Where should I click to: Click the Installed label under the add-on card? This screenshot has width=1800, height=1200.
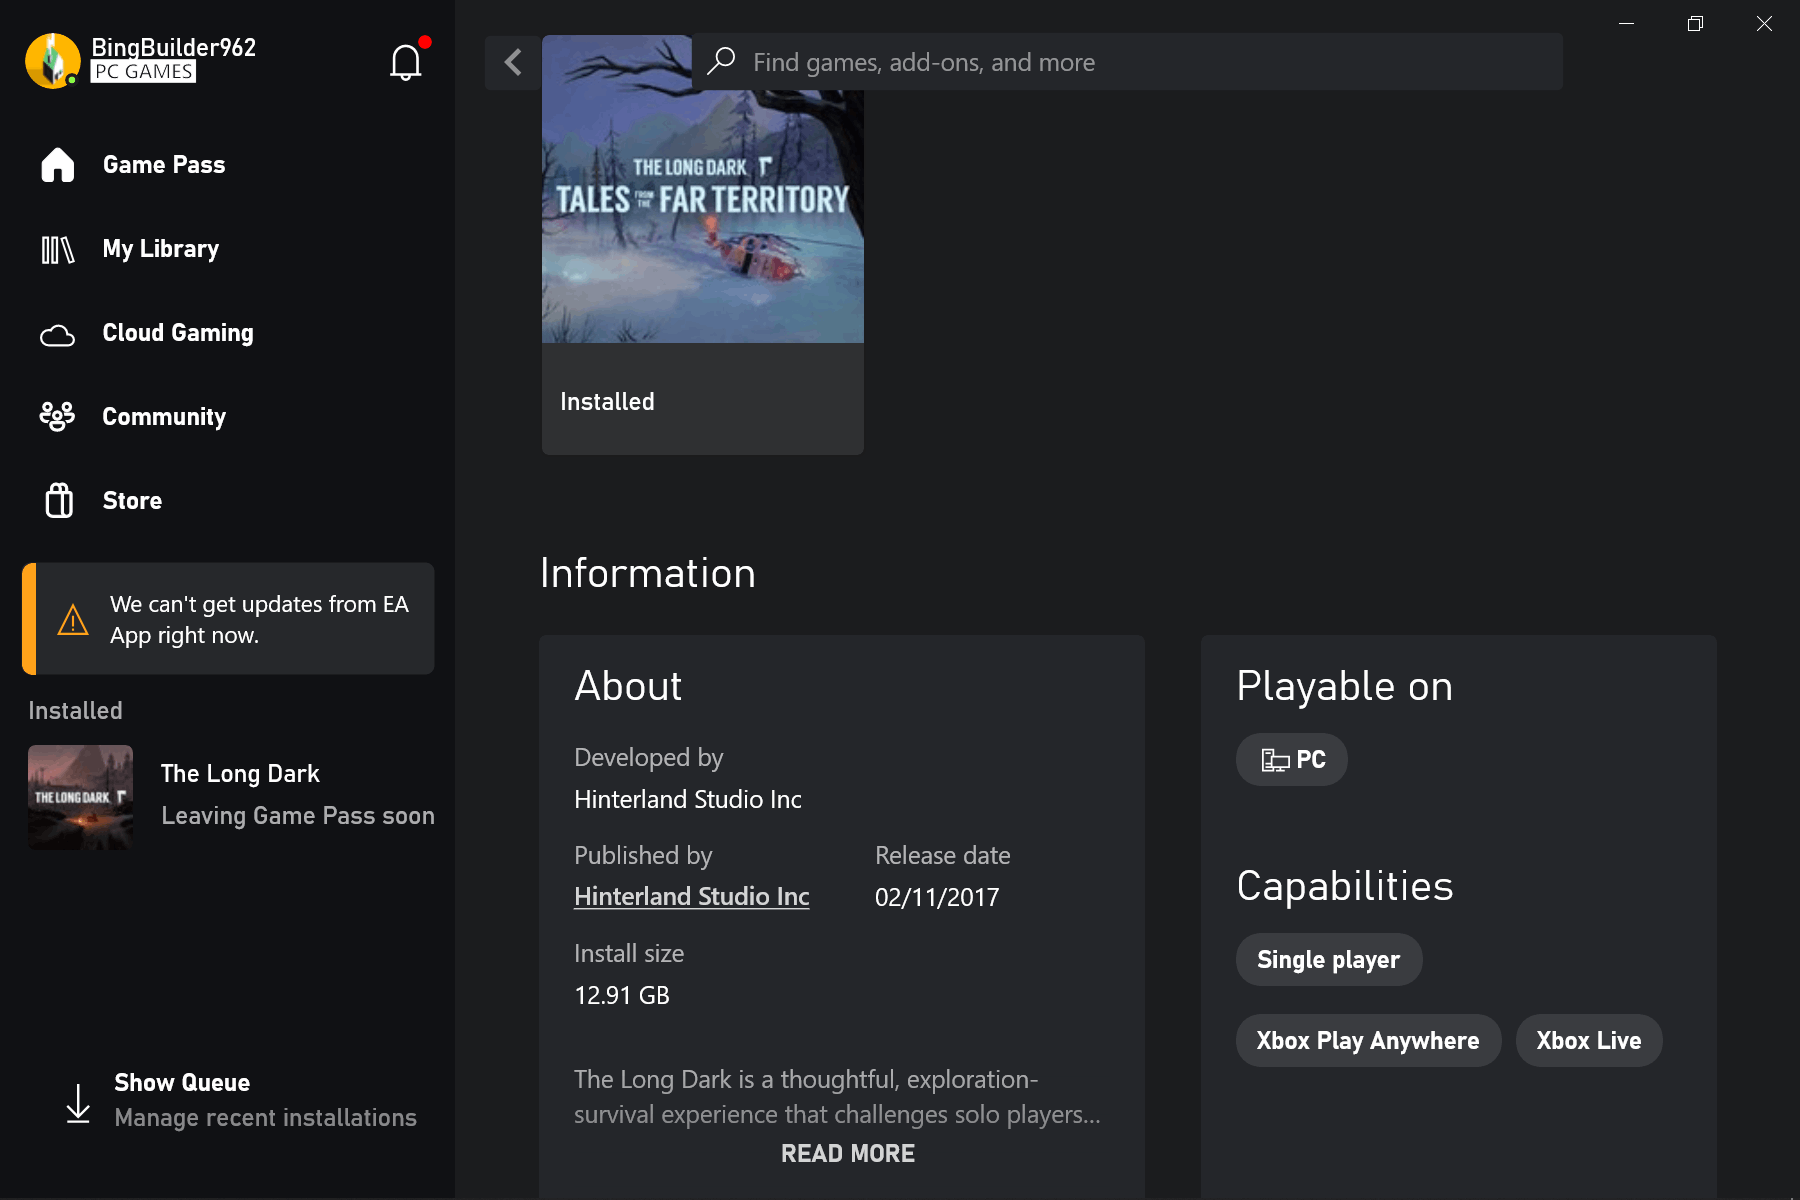(607, 402)
